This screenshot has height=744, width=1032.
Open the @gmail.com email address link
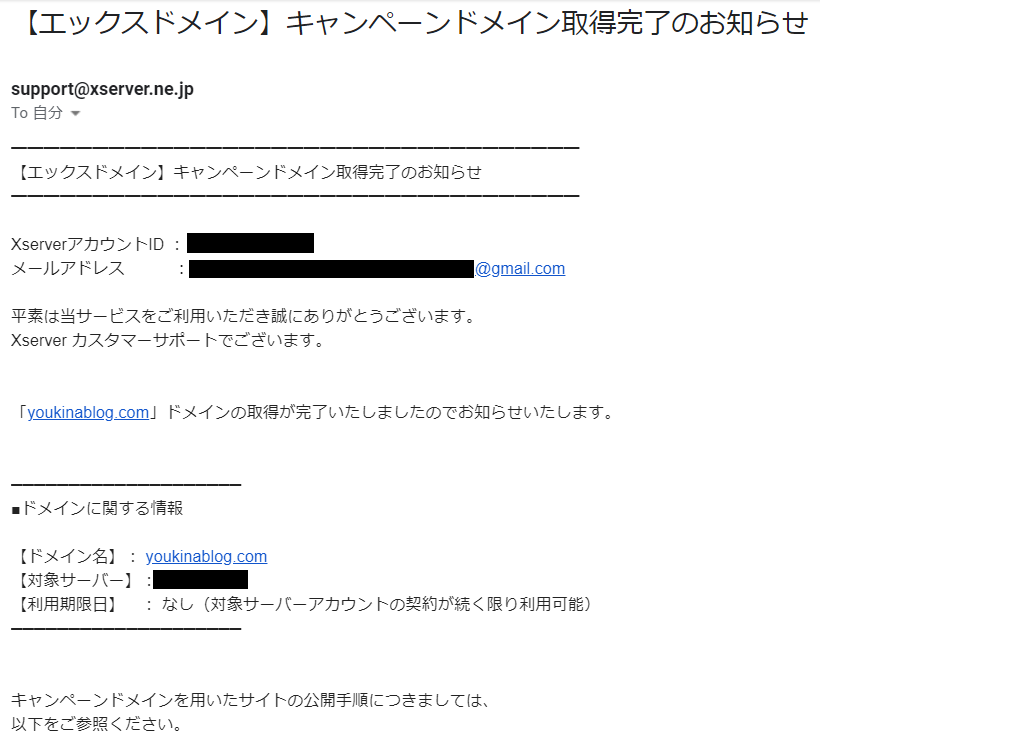pyautogui.click(x=520, y=269)
